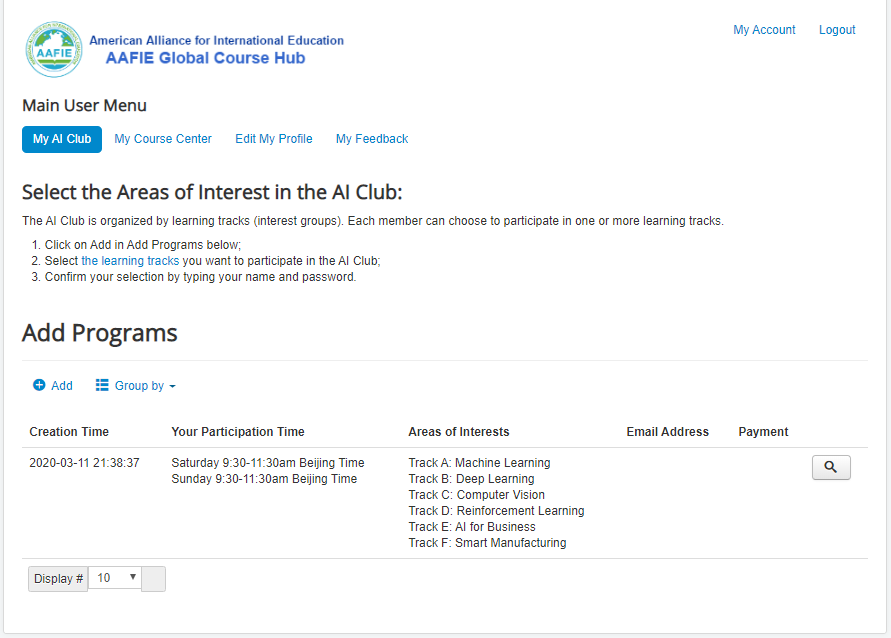Click the AAFIE globe logo

[54, 49]
